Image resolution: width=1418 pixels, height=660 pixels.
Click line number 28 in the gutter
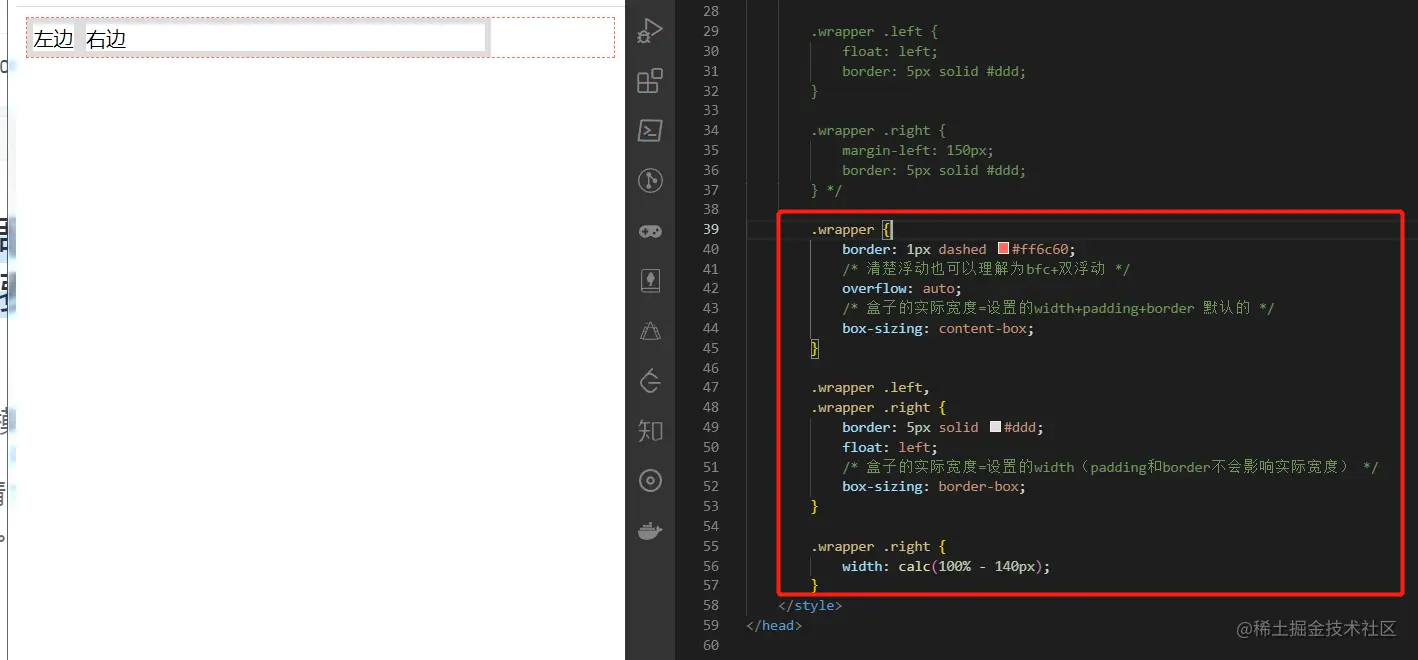pos(710,11)
